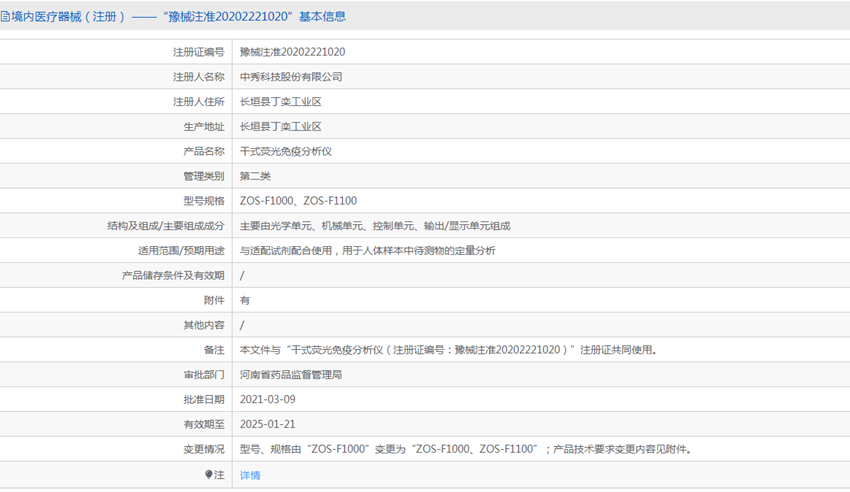
Task: Click the 管理类别 value 第二类
Action: coord(255,176)
